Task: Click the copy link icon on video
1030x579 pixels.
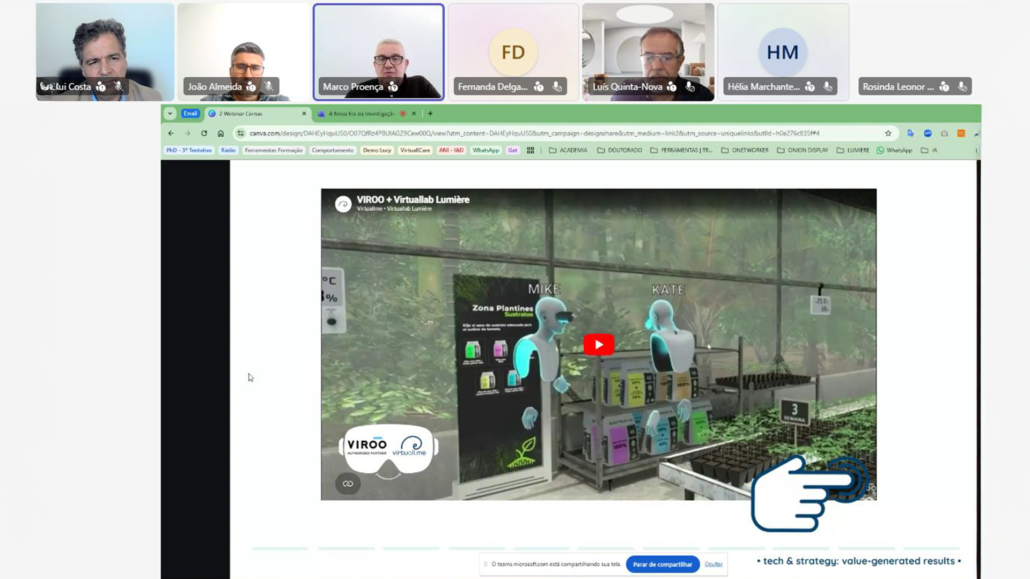Action: pyautogui.click(x=348, y=484)
